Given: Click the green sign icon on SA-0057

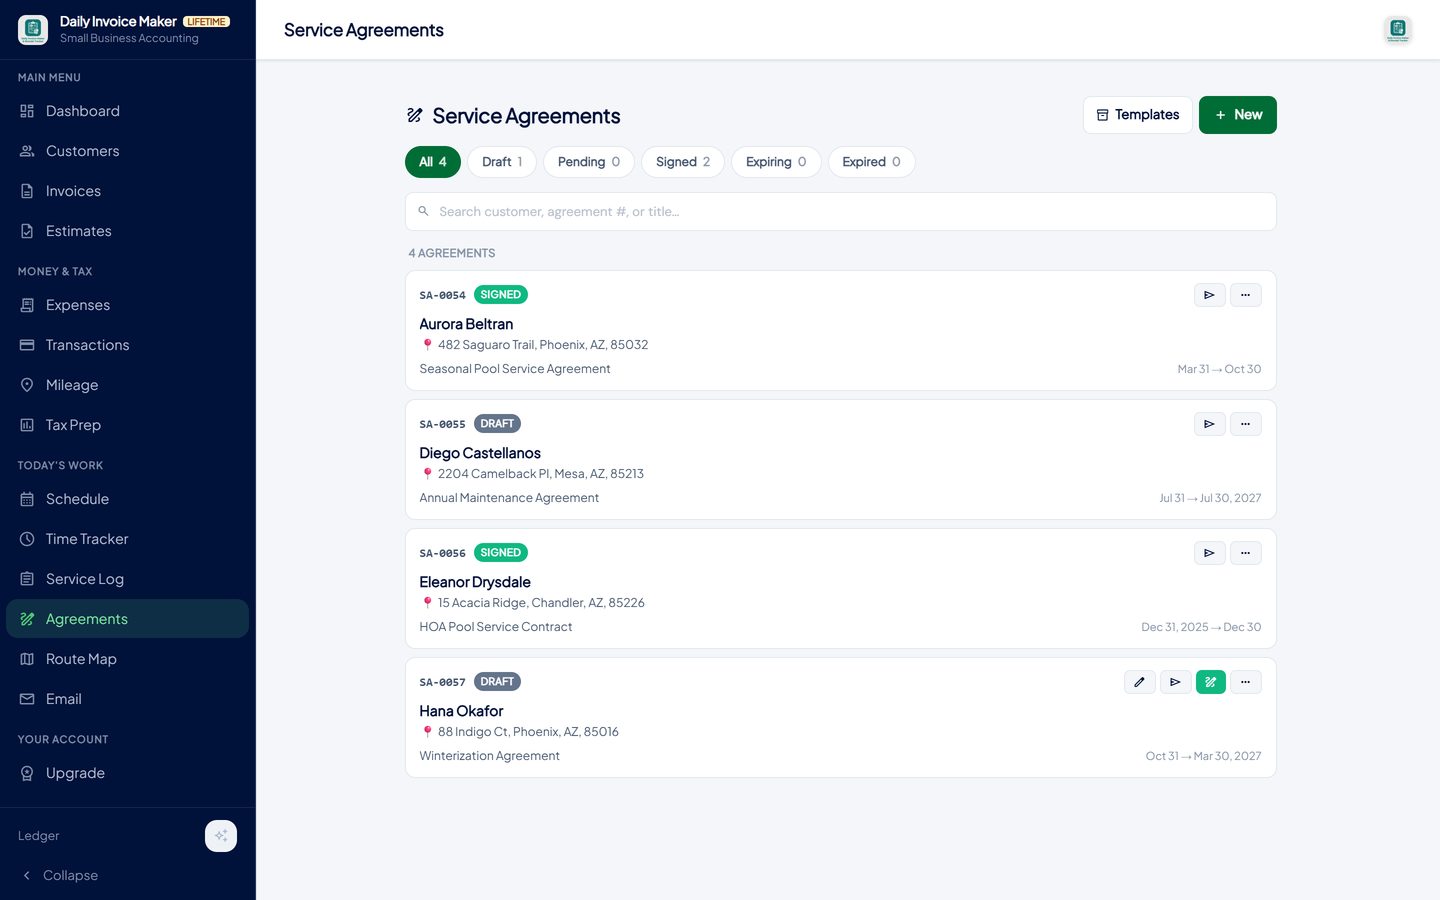Looking at the screenshot, I should click(1210, 682).
